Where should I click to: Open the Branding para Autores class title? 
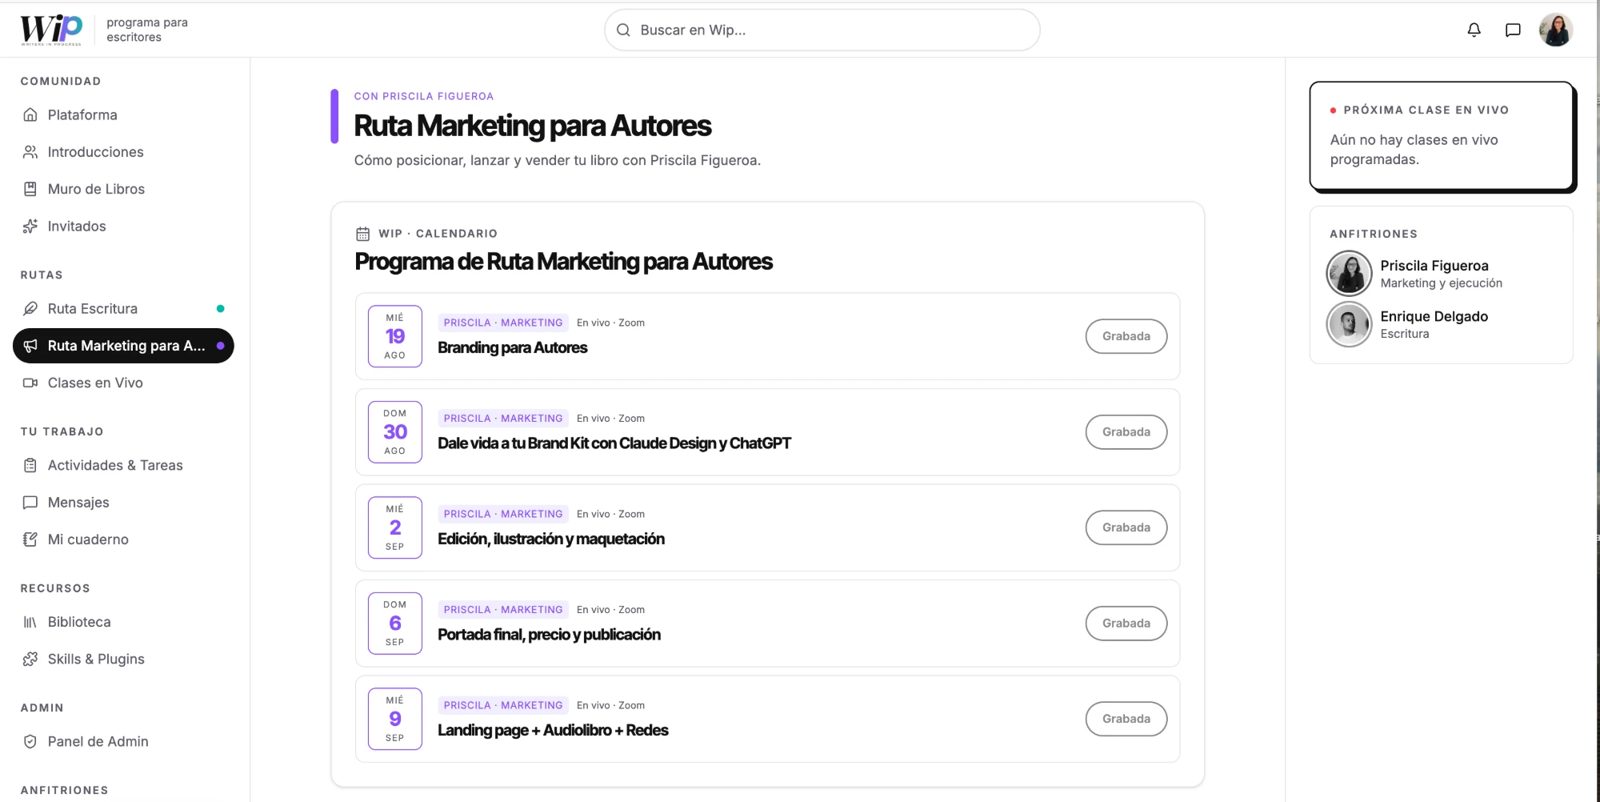point(512,348)
